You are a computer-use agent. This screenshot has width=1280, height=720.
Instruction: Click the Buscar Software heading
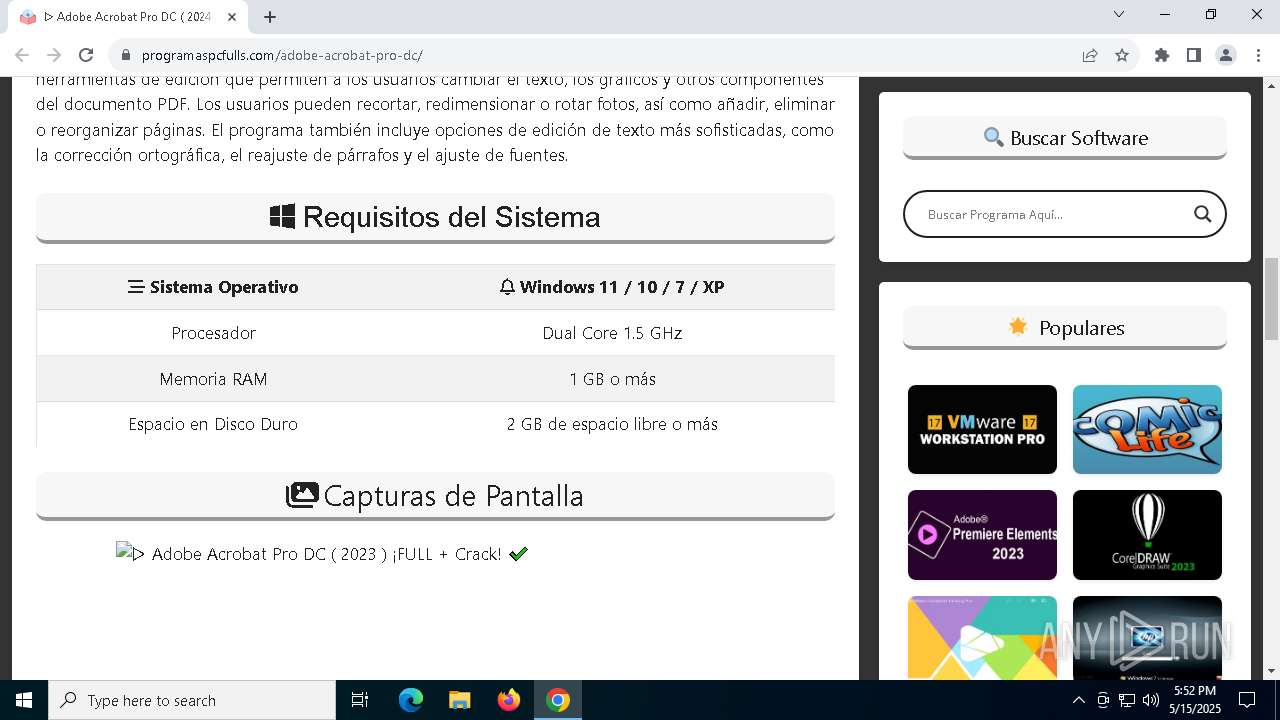tap(1065, 138)
